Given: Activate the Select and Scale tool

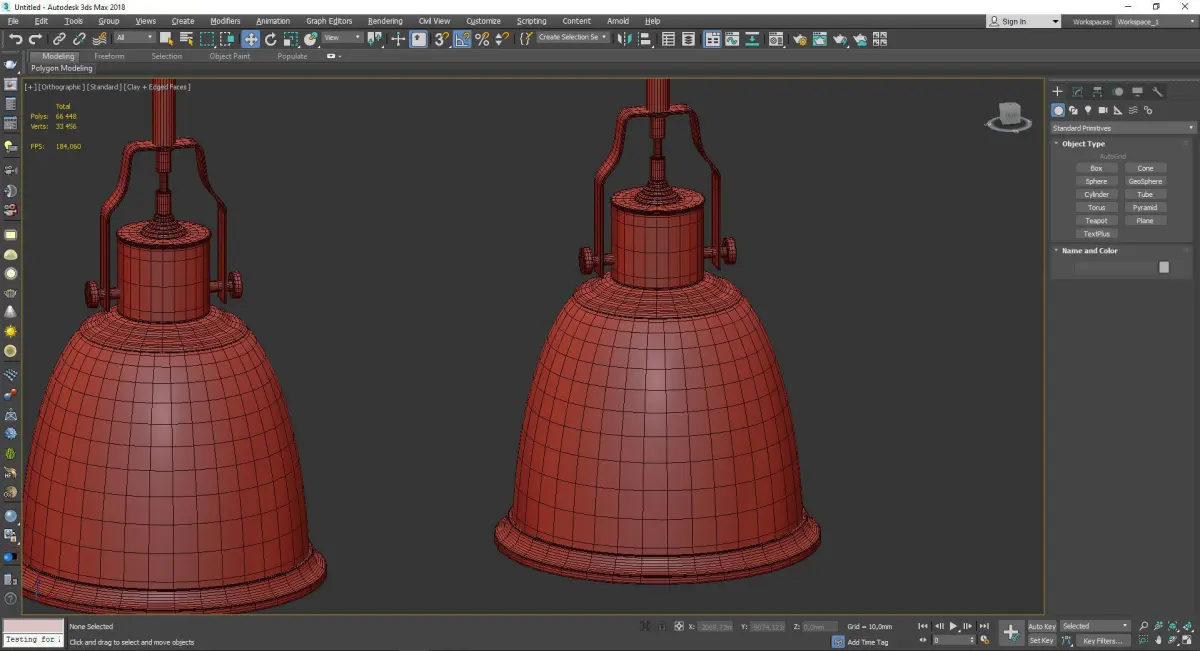Looking at the screenshot, I should coord(290,39).
